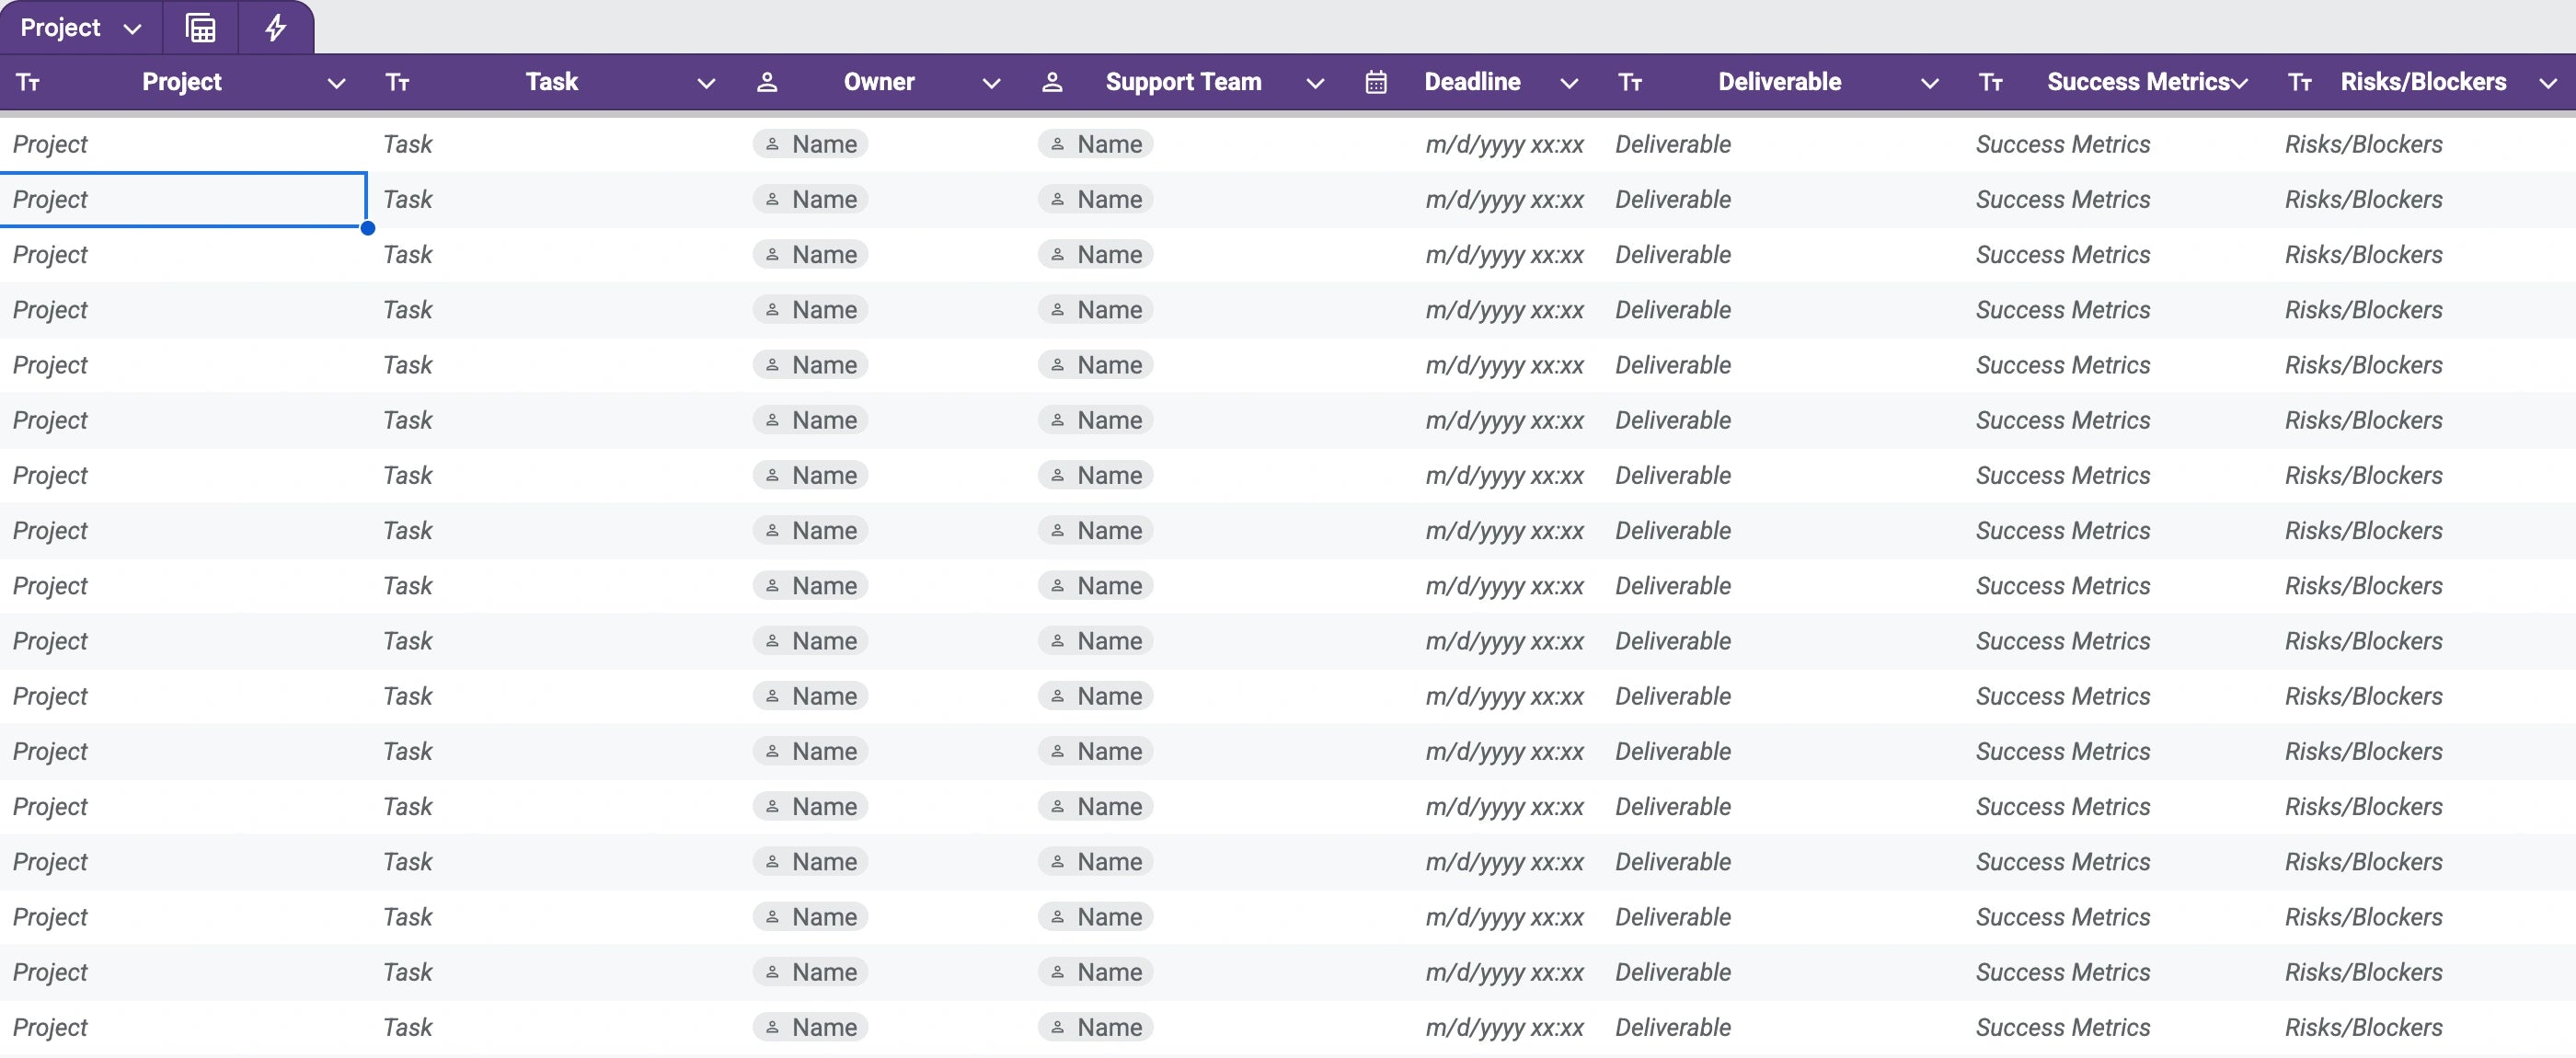Open the Owner column dropdown chevron

pyautogui.click(x=991, y=83)
